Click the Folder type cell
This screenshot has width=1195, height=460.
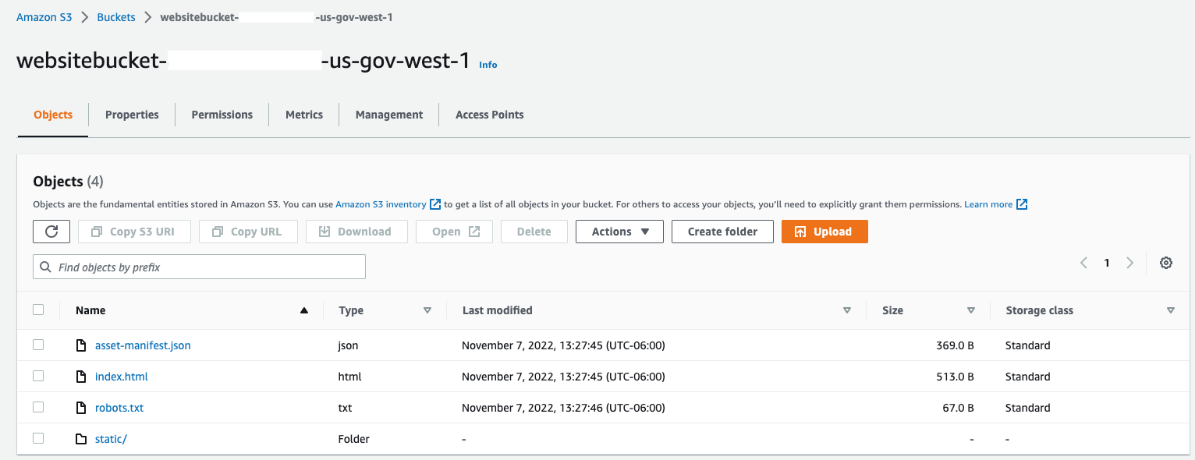(354, 439)
